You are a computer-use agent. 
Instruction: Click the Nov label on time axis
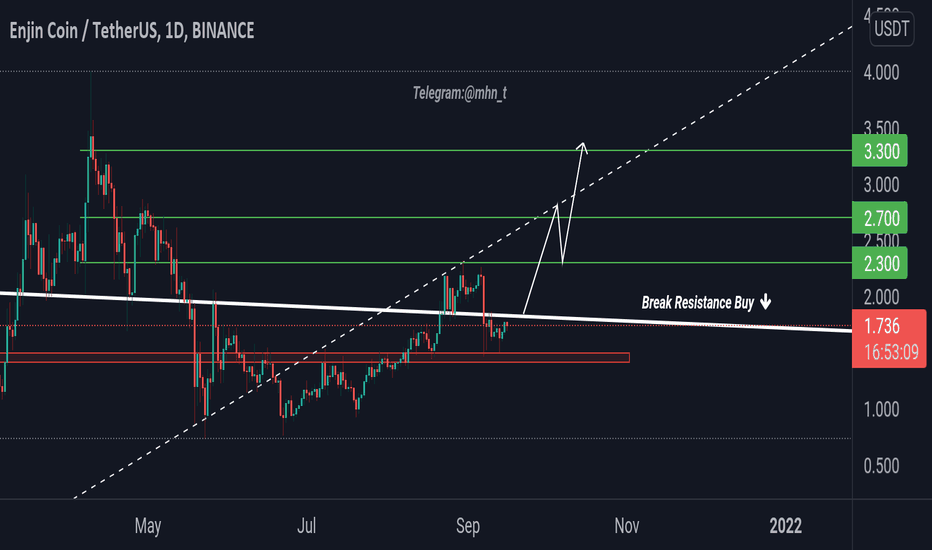[626, 526]
